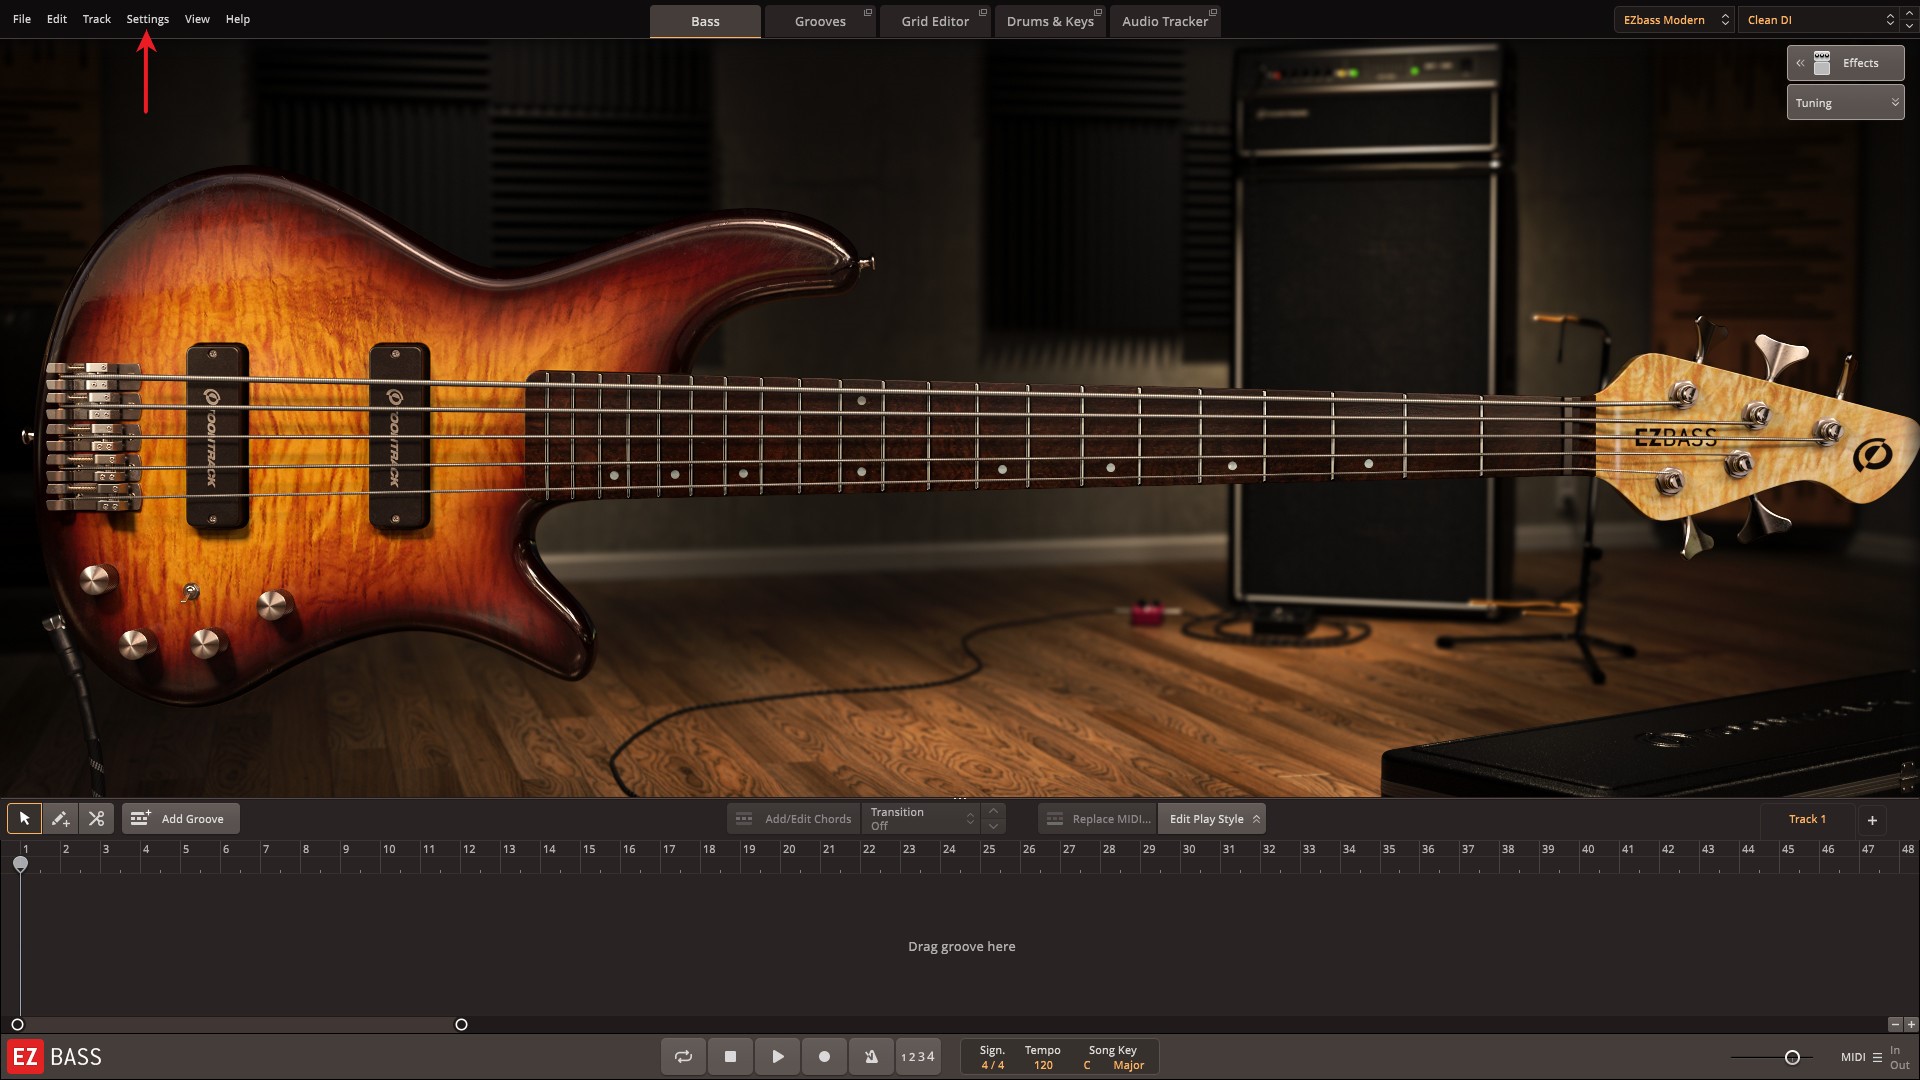1920x1080 pixels.
Task: Collapse the Effects panel double-arrow icon
Action: click(x=1800, y=63)
